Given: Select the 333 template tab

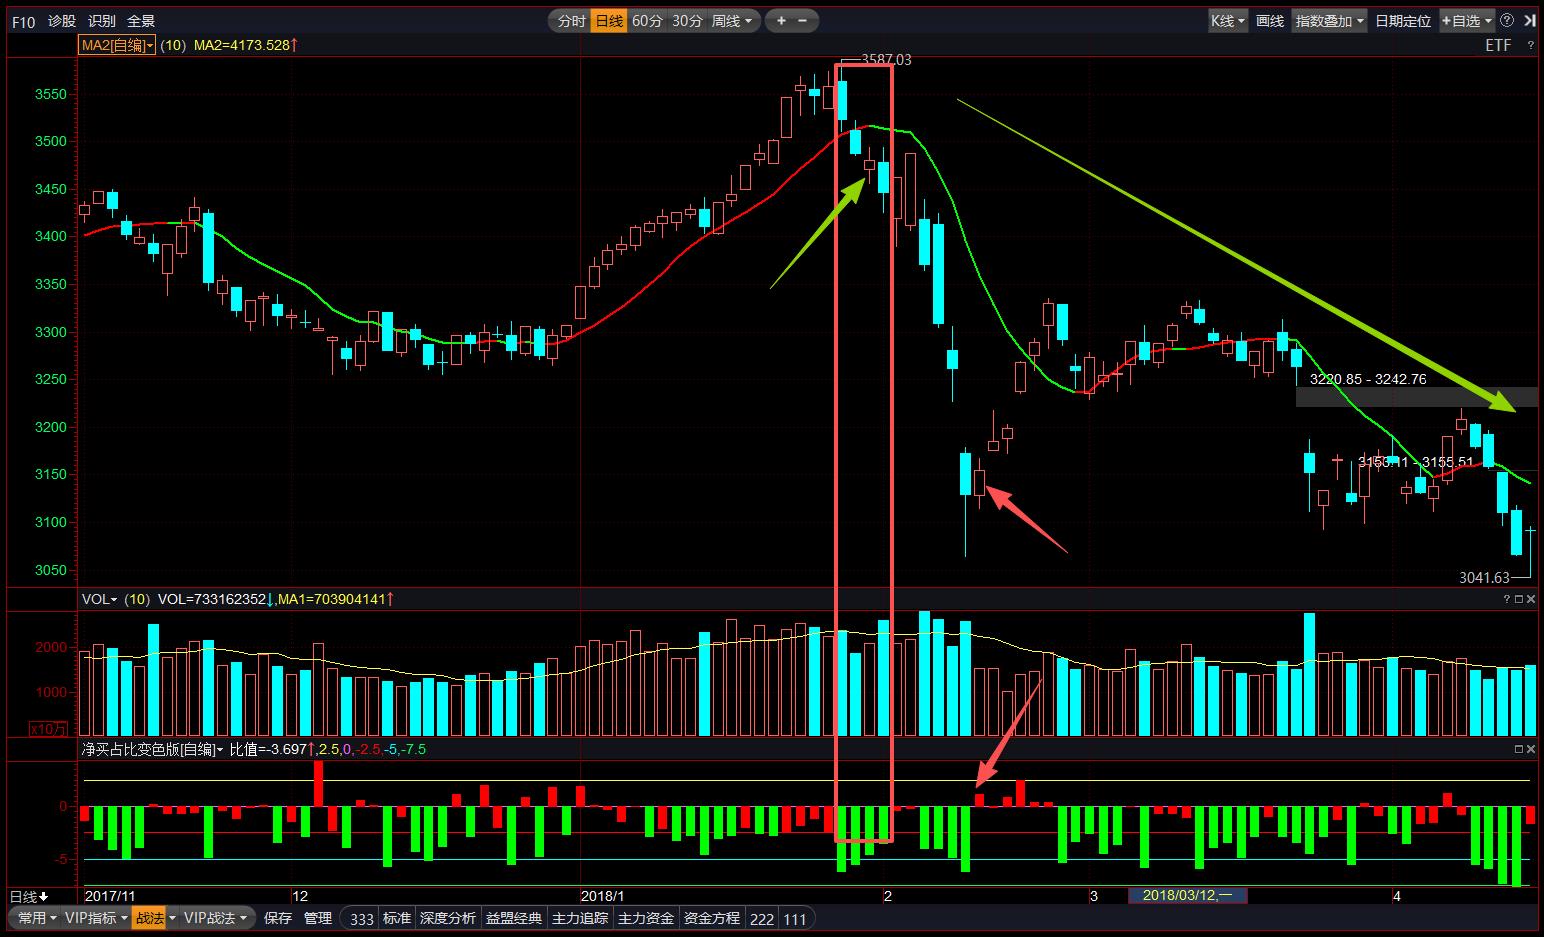Looking at the screenshot, I should pos(362,919).
